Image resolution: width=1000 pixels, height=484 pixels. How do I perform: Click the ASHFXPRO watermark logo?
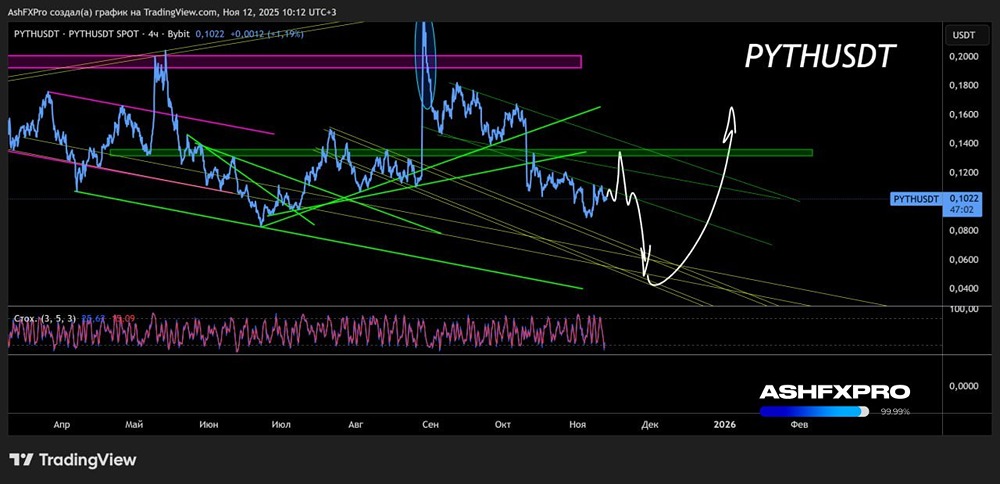tap(834, 392)
